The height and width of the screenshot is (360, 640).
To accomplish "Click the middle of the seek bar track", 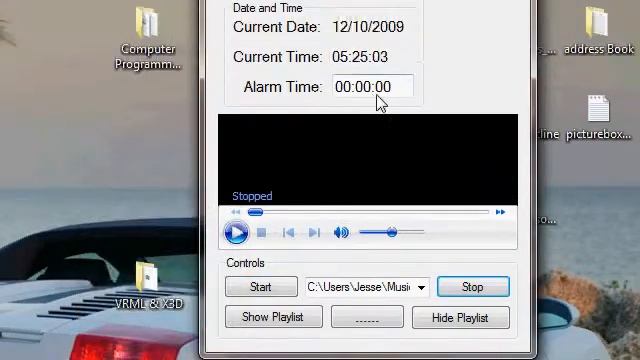I will coord(369,212).
